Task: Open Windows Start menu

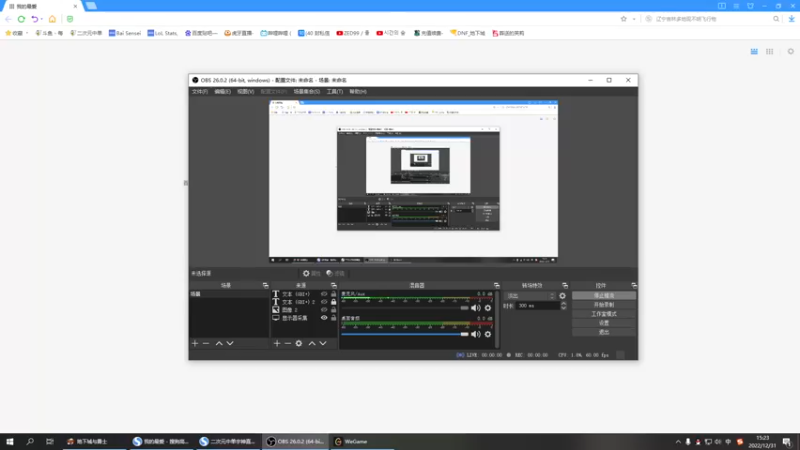Action: pos(10,441)
